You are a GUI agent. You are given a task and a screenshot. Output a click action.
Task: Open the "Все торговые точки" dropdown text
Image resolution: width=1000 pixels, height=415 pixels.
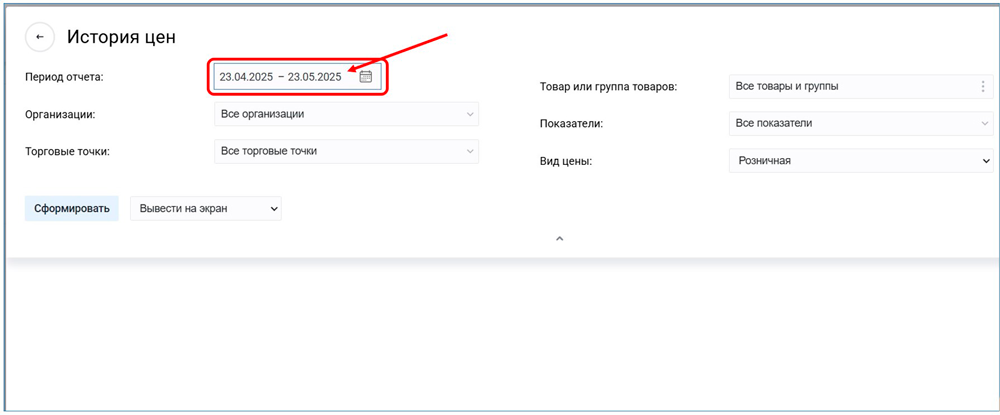click(268, 151)
